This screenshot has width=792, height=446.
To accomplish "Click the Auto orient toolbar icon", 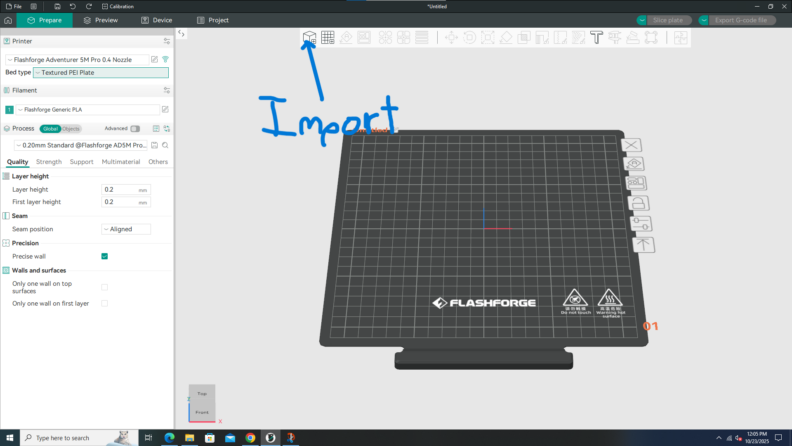I will tap(346, 37).
